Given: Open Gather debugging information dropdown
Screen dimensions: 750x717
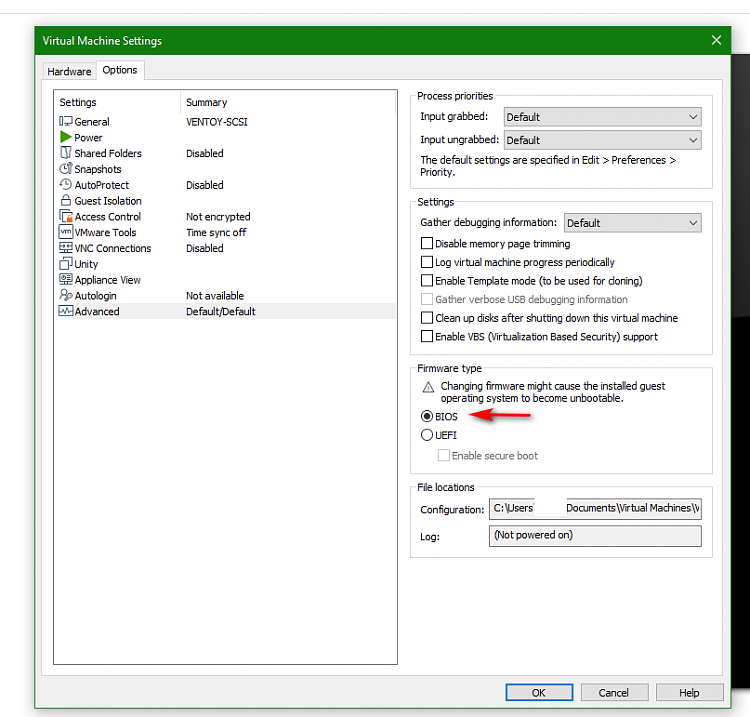Looking at the screenshot, I should coord(633,223).
